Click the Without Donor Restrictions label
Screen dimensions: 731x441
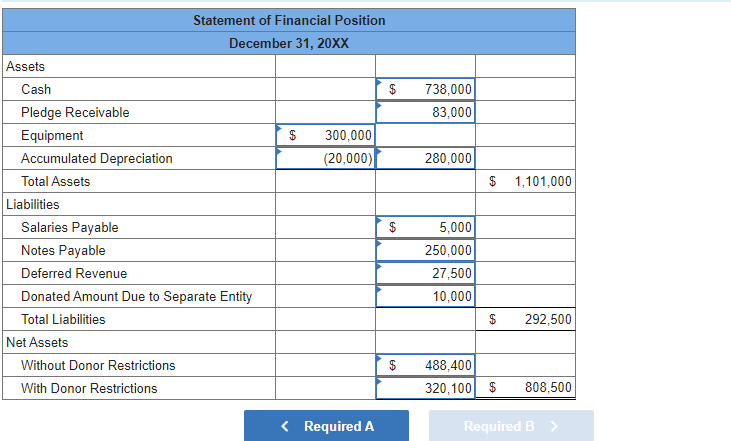click(x=98, y=365)
